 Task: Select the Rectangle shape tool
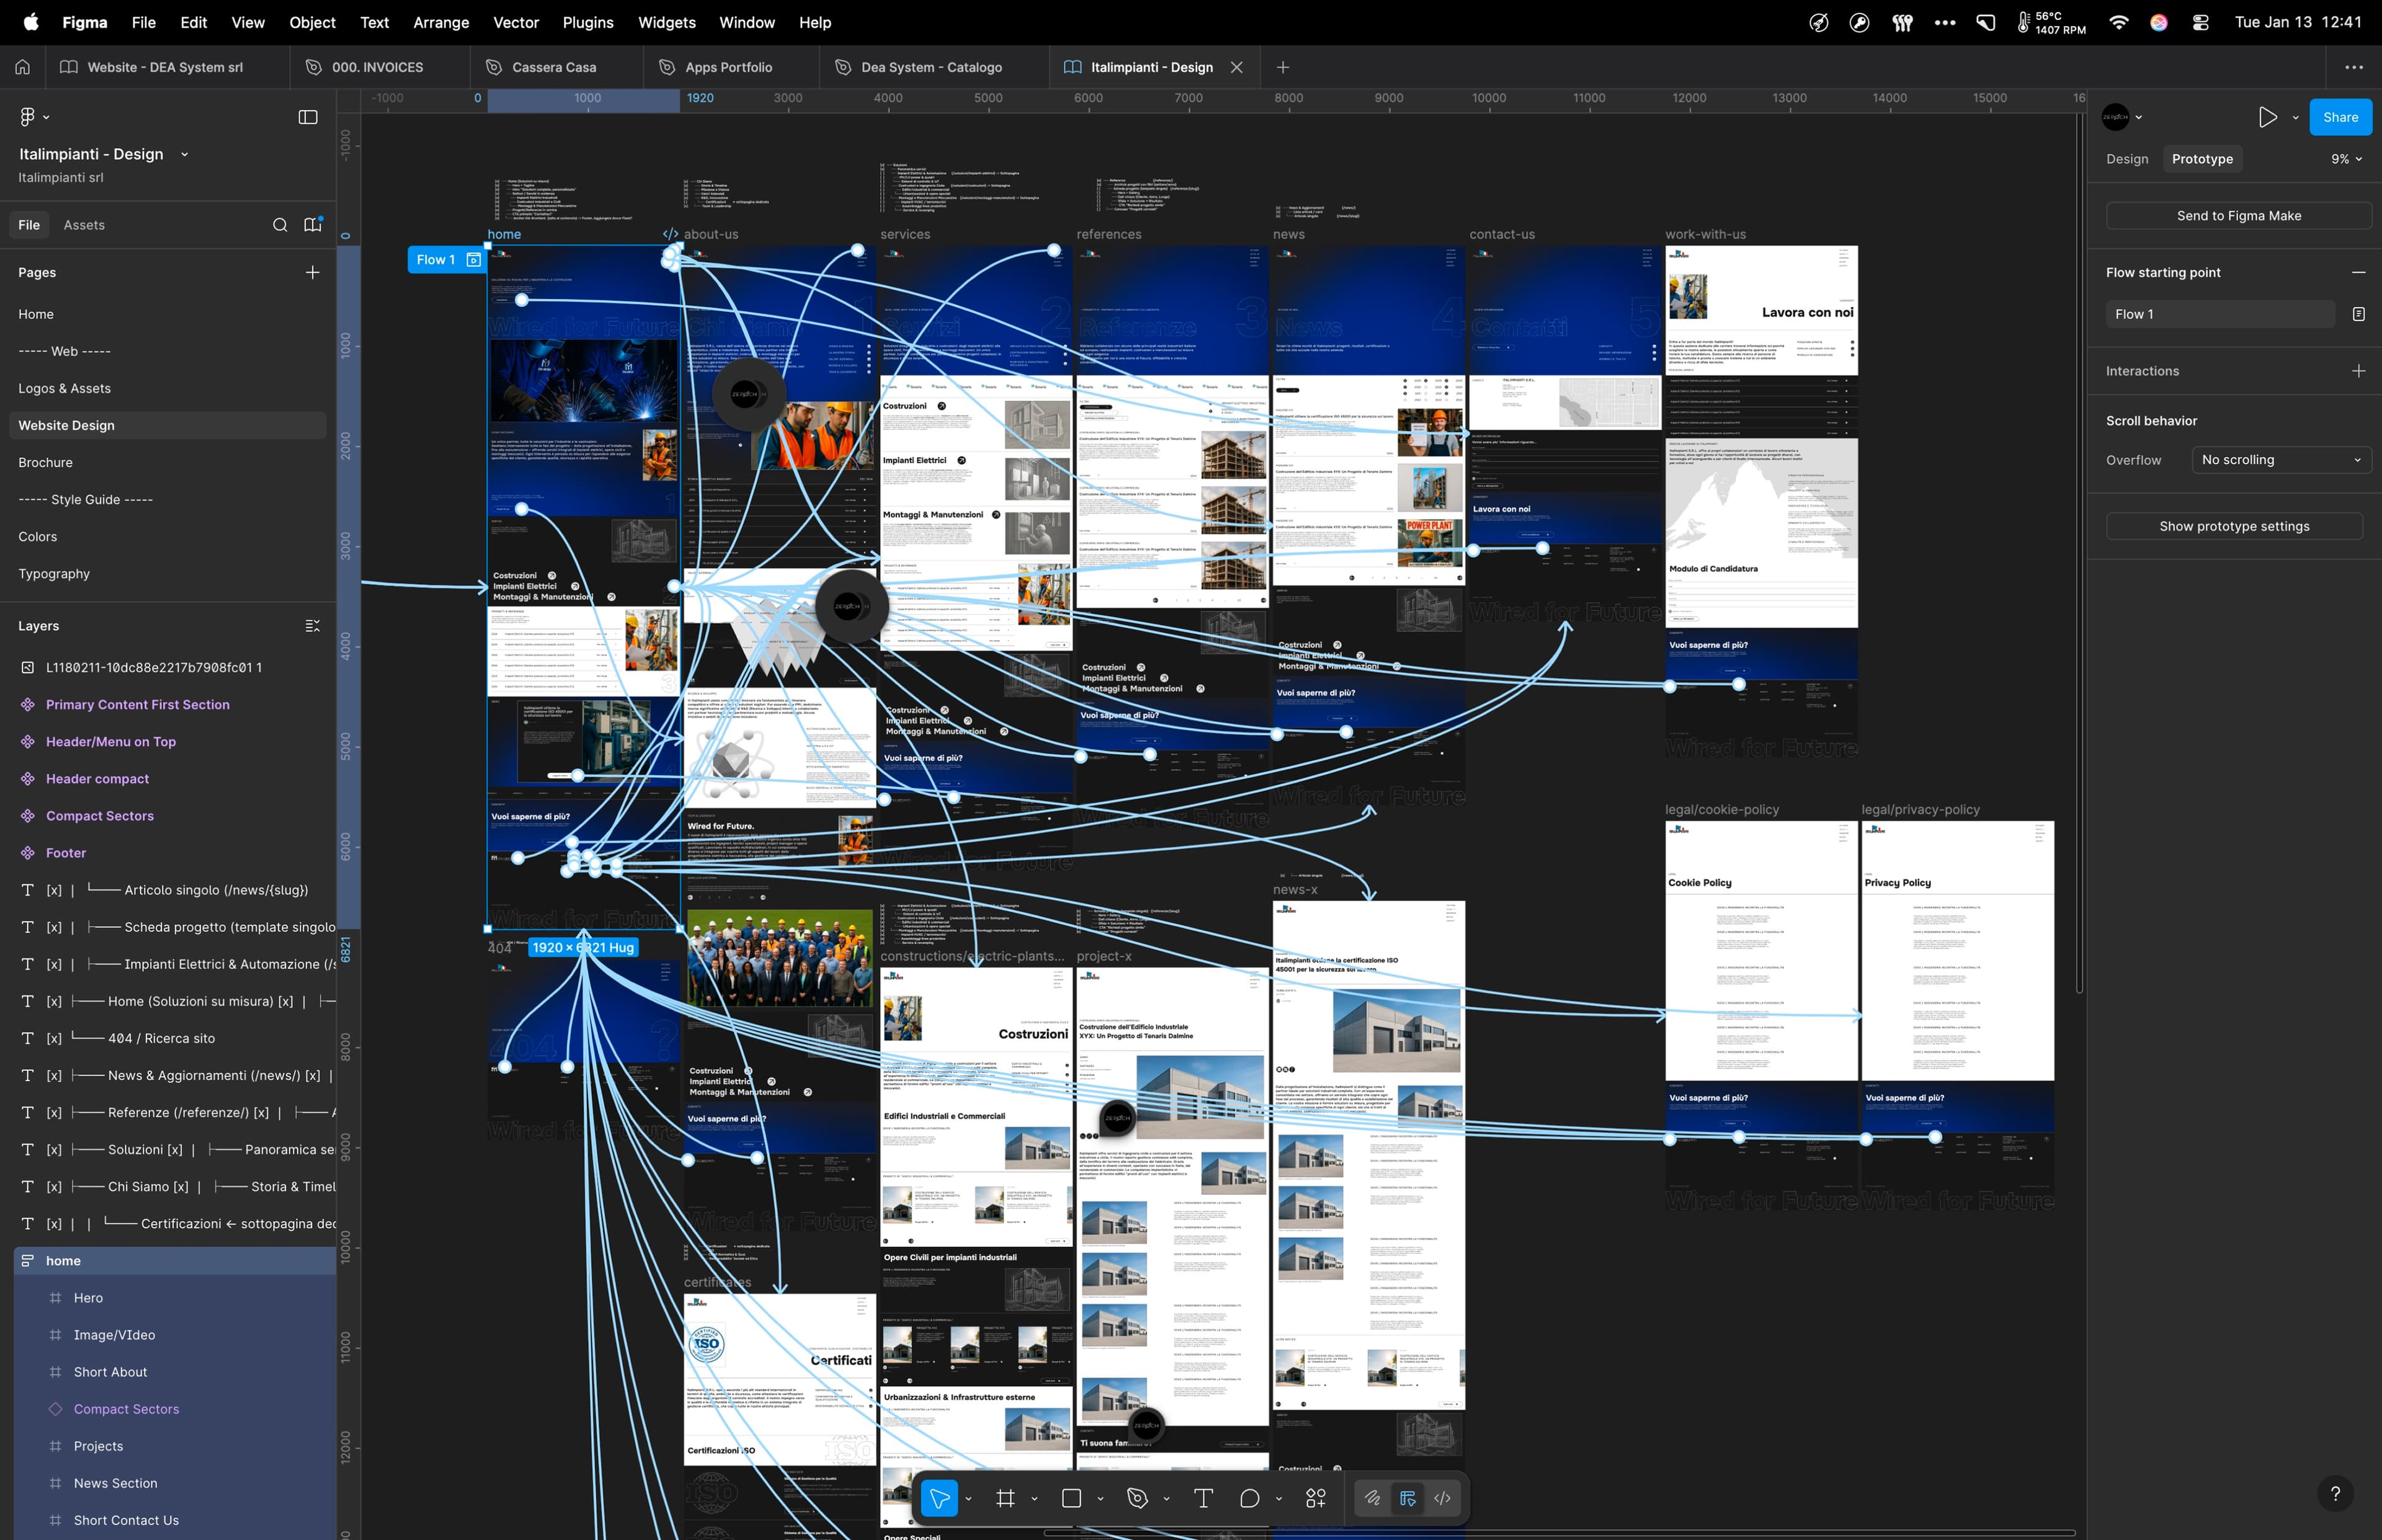(x=1071, y=1498)
